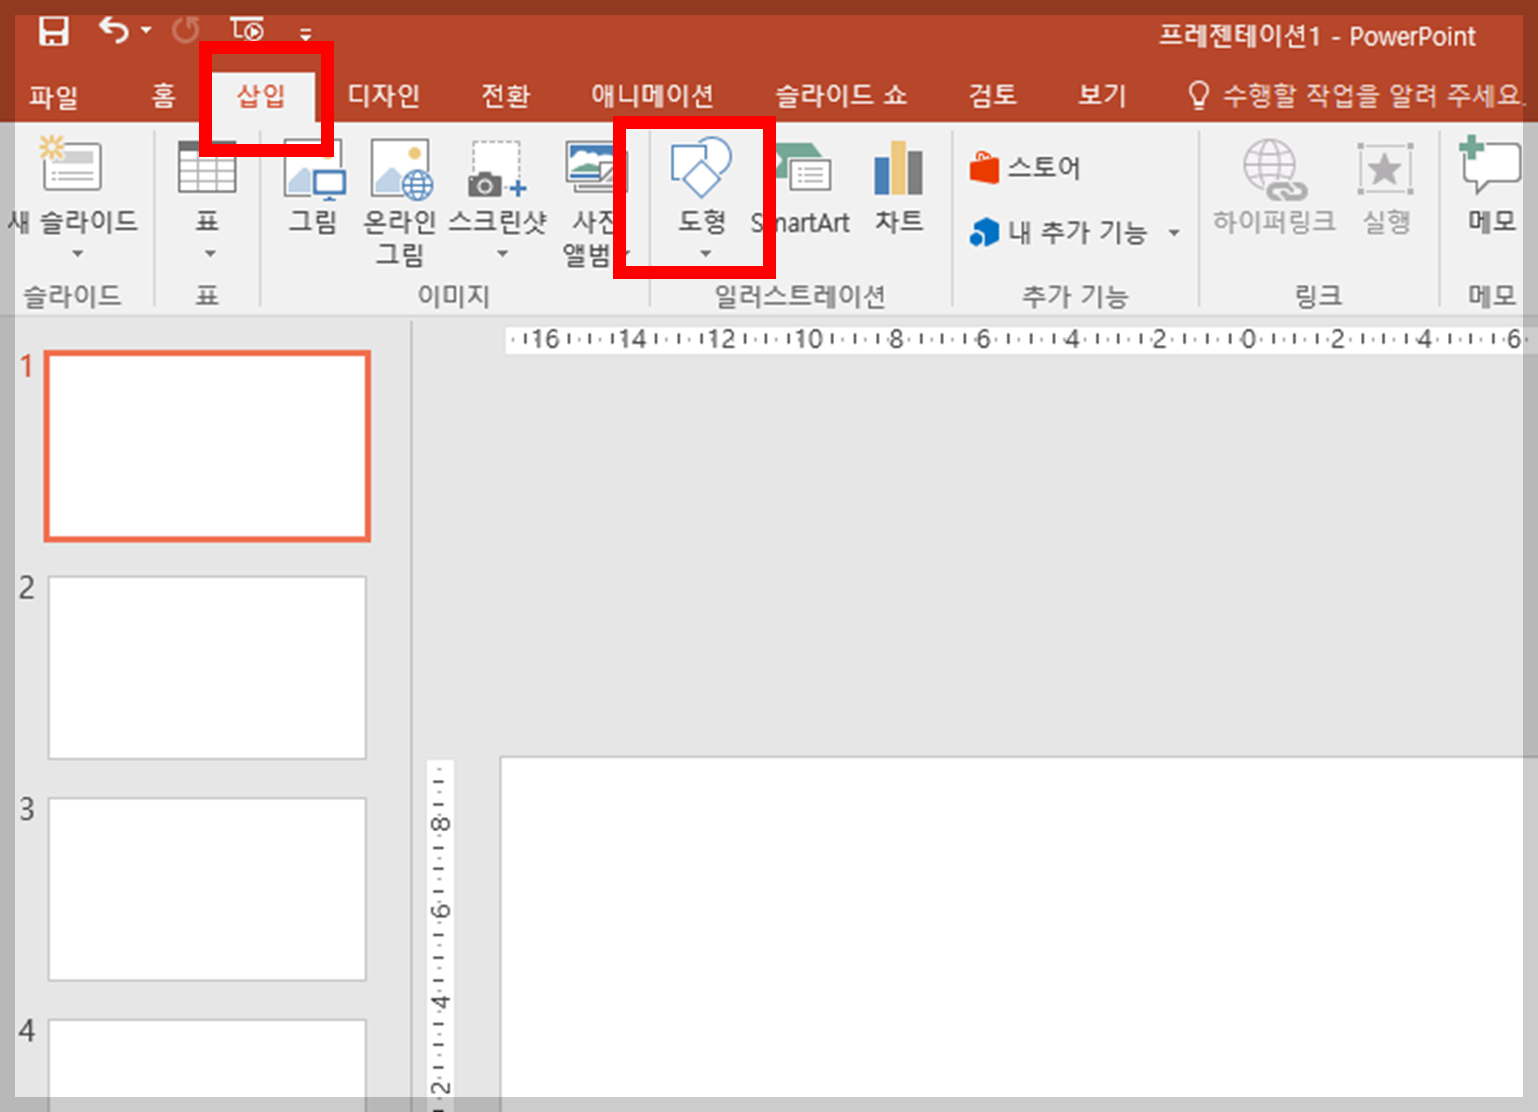1538x1112 pixels.
Task: Open the 파일 menu
Action: coord(55,95)
